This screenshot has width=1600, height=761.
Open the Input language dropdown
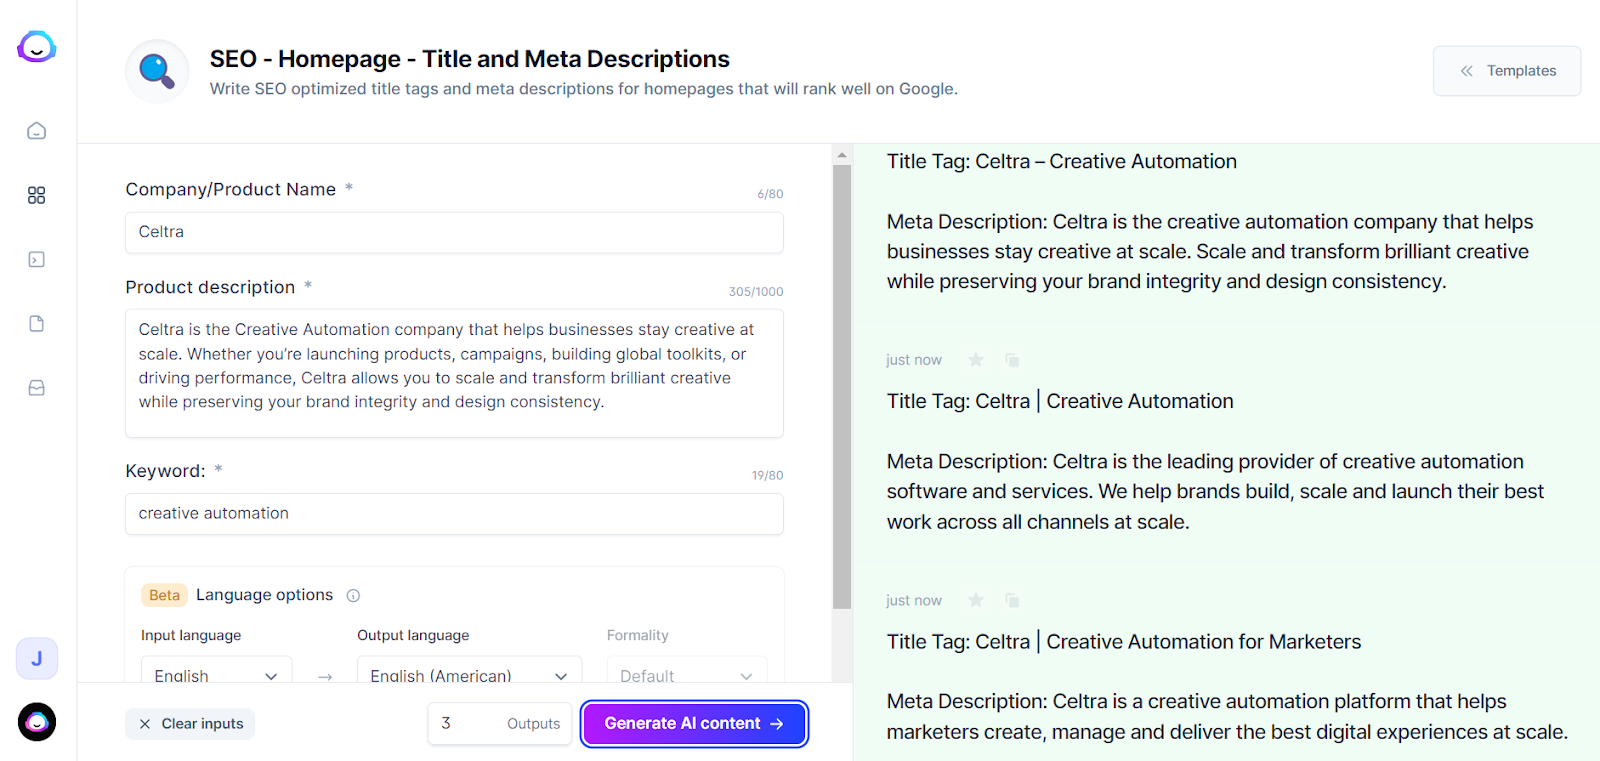(216, 675)
